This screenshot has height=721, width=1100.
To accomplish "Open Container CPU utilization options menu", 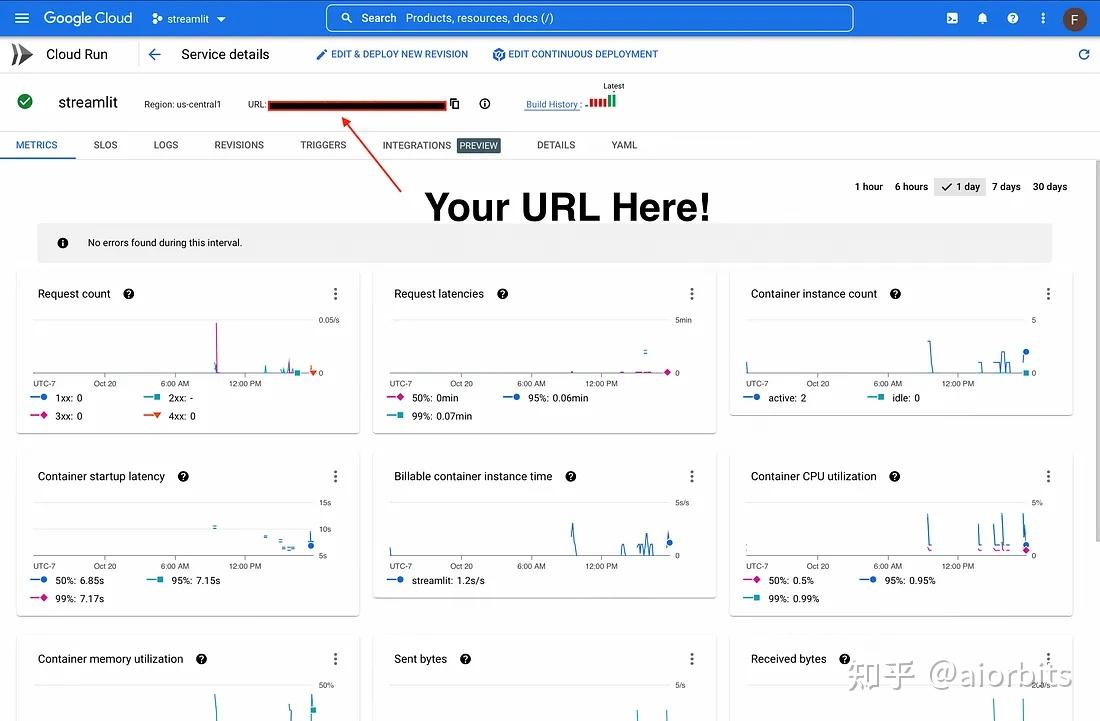I will 1048,476.
